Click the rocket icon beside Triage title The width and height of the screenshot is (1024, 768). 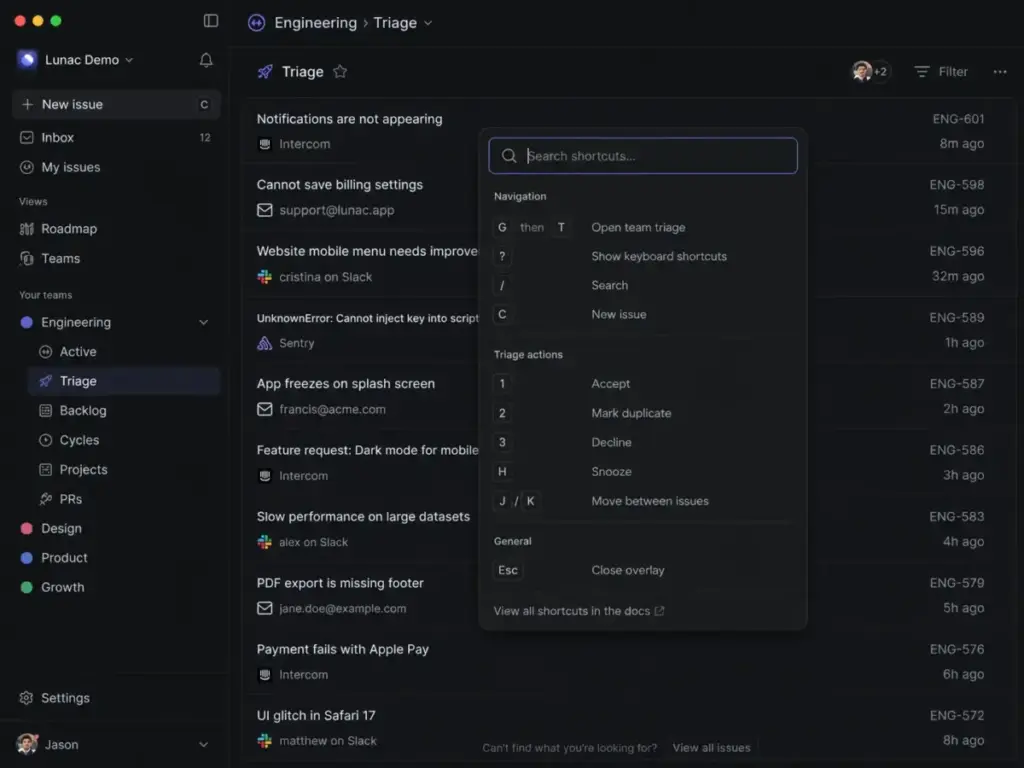coord(264,72)
